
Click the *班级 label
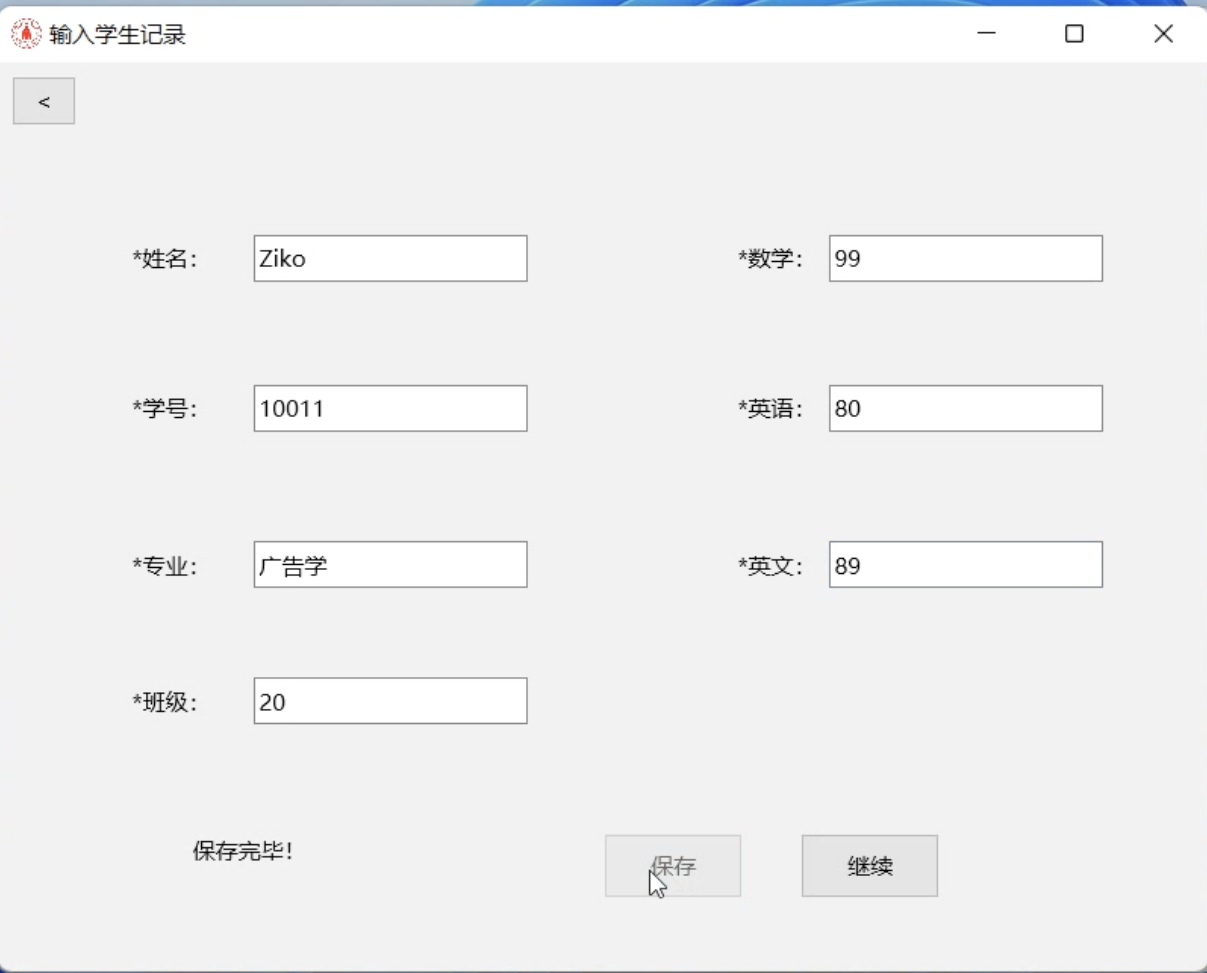pyautogui.click(x=165, y=702)
